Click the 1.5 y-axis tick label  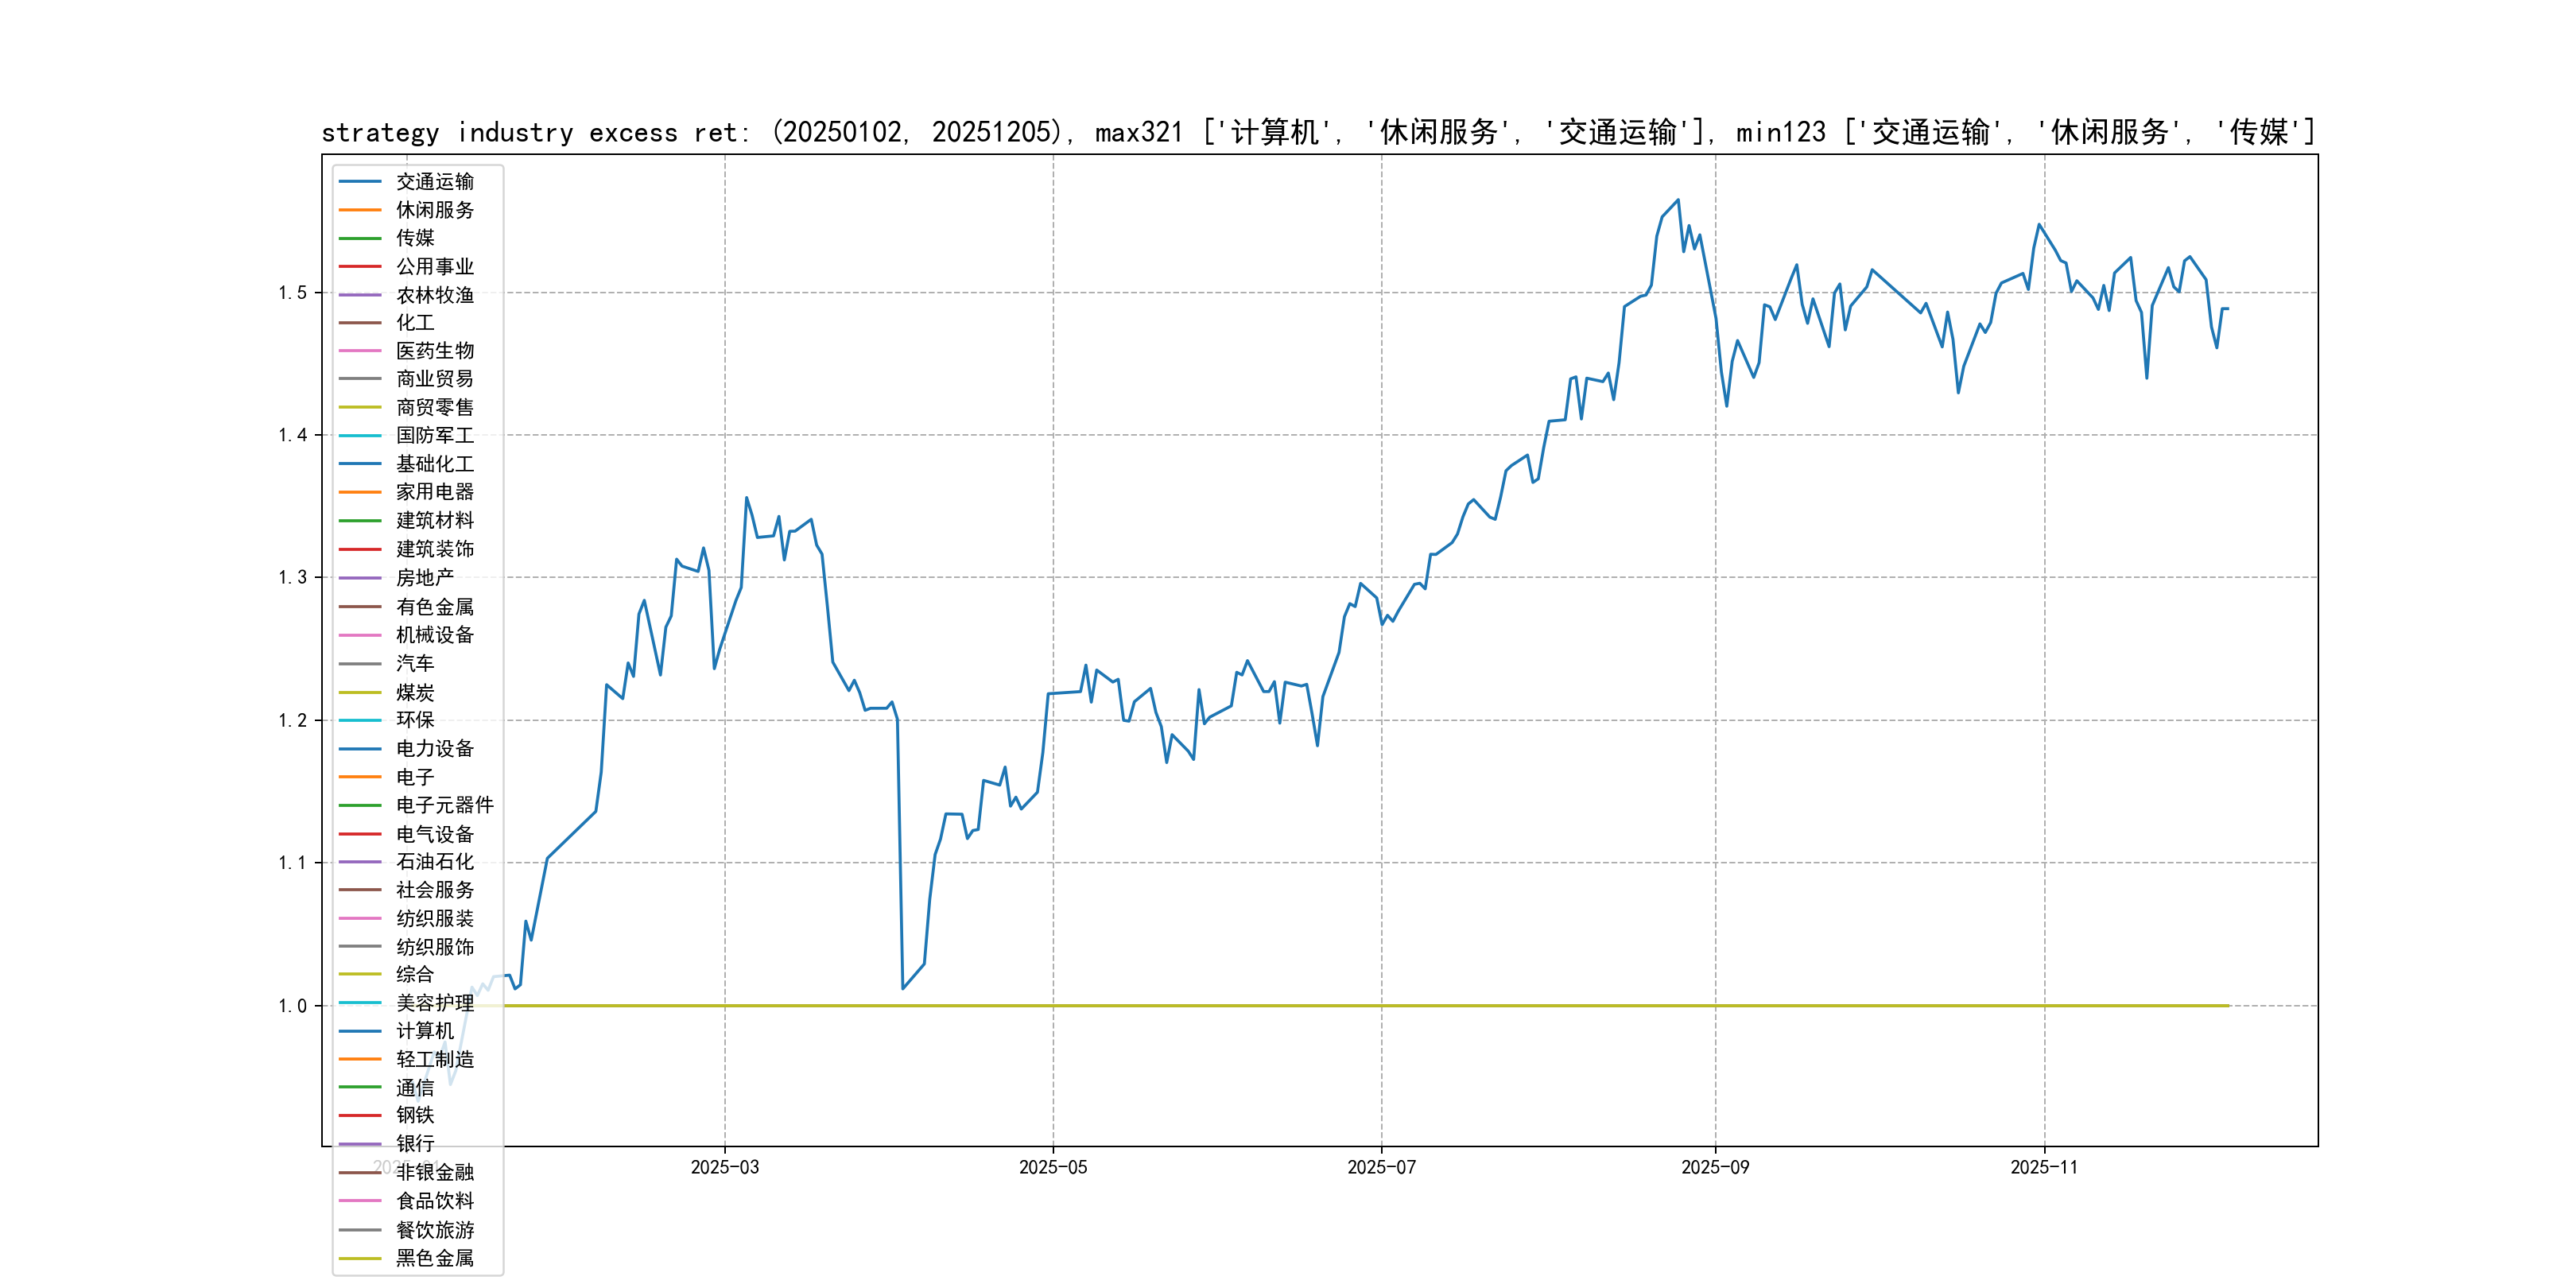click(x=292, y=293)
